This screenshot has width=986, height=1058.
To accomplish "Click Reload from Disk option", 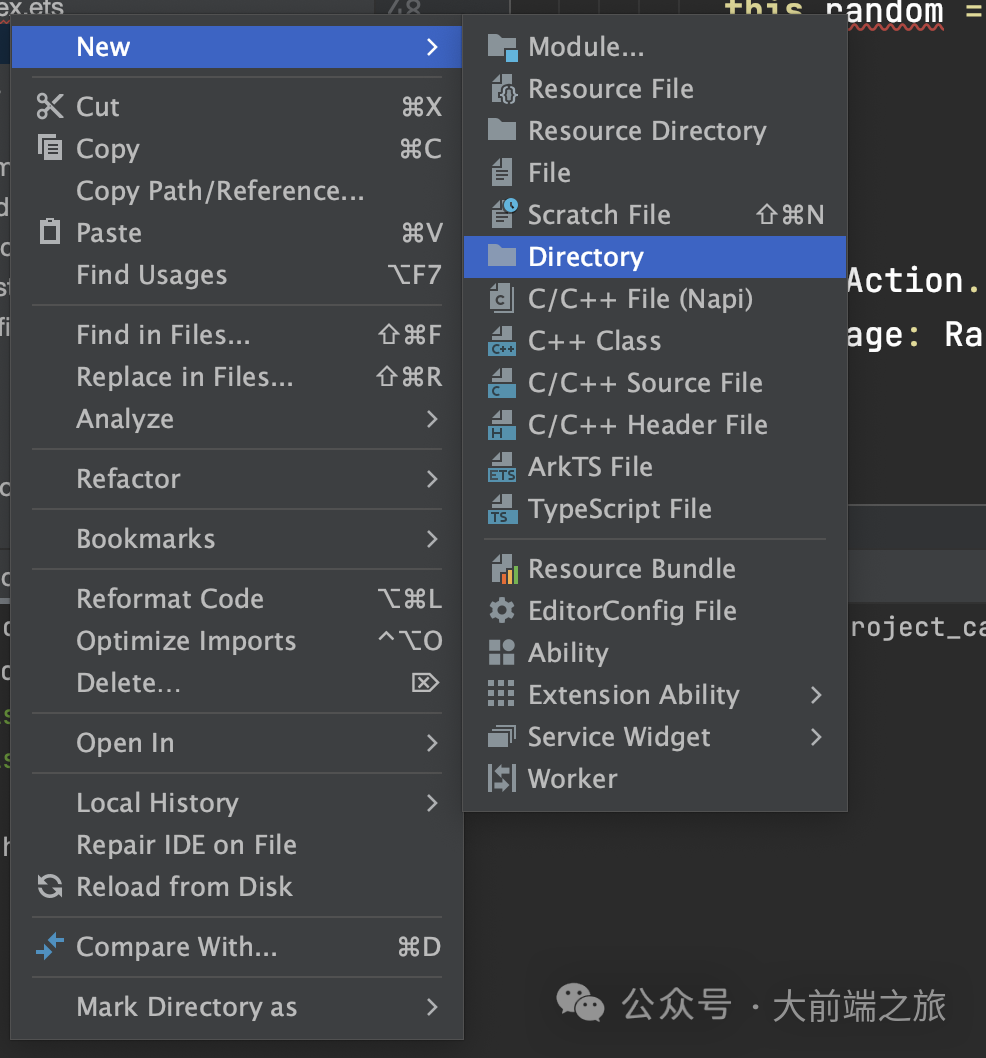I will (184, 887).
